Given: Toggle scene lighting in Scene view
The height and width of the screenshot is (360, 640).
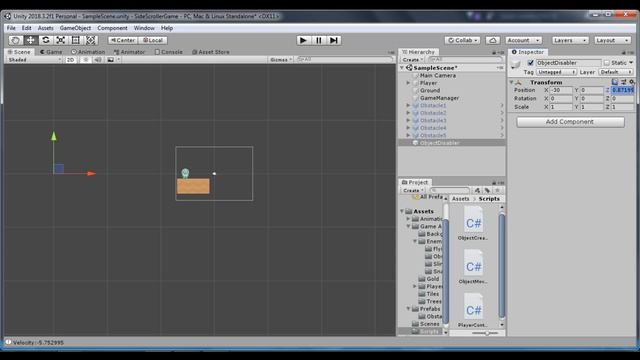Looking at the screenshot, I should coord(86,60).
